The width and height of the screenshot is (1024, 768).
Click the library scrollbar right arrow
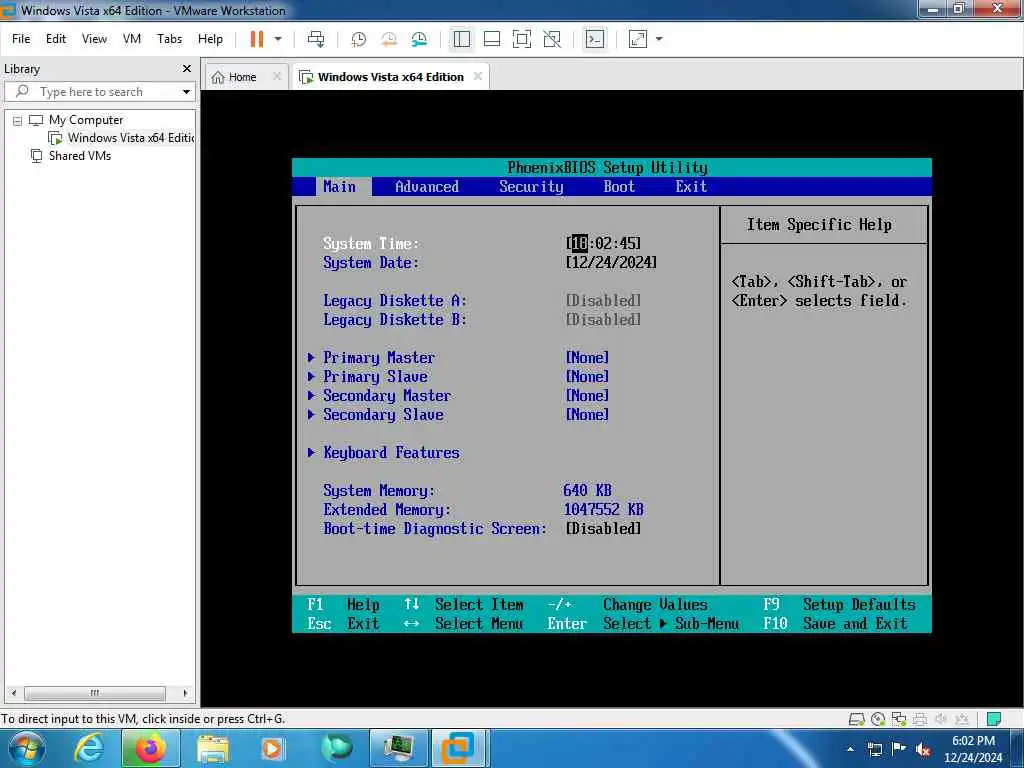[185, 693]
